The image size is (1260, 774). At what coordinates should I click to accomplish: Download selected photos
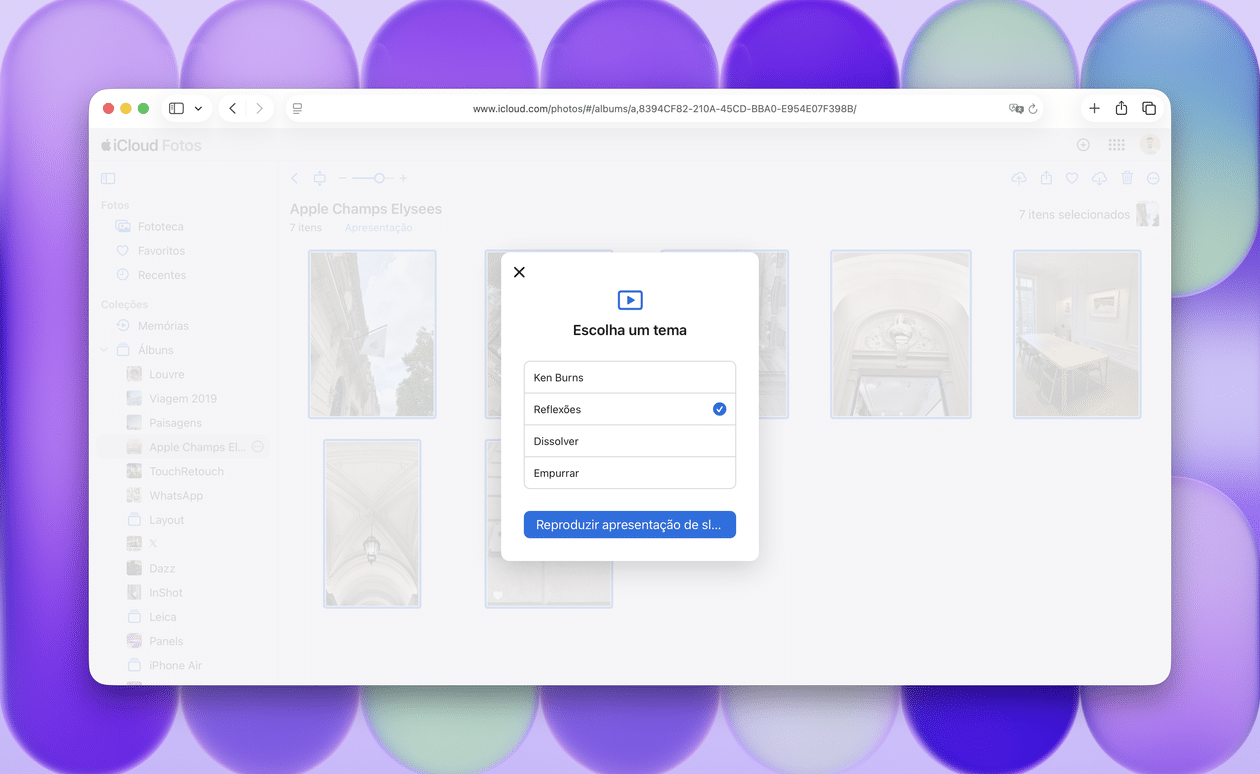pyautogui.click(x=1099, y=178)
